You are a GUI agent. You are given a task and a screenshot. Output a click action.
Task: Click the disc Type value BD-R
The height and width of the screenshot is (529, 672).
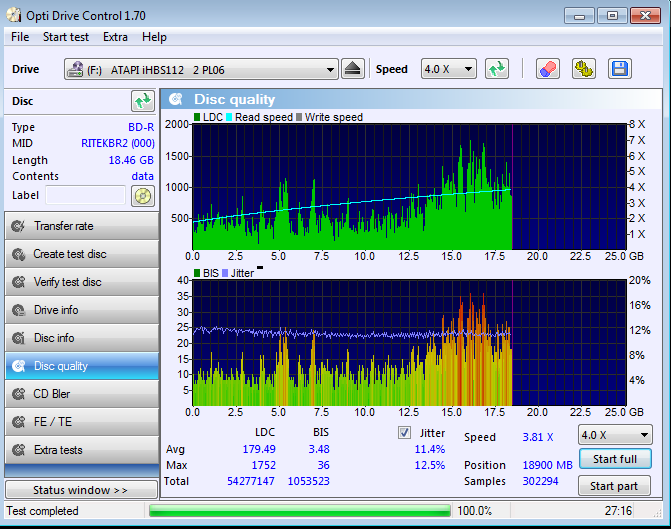[x=141, y=127]
